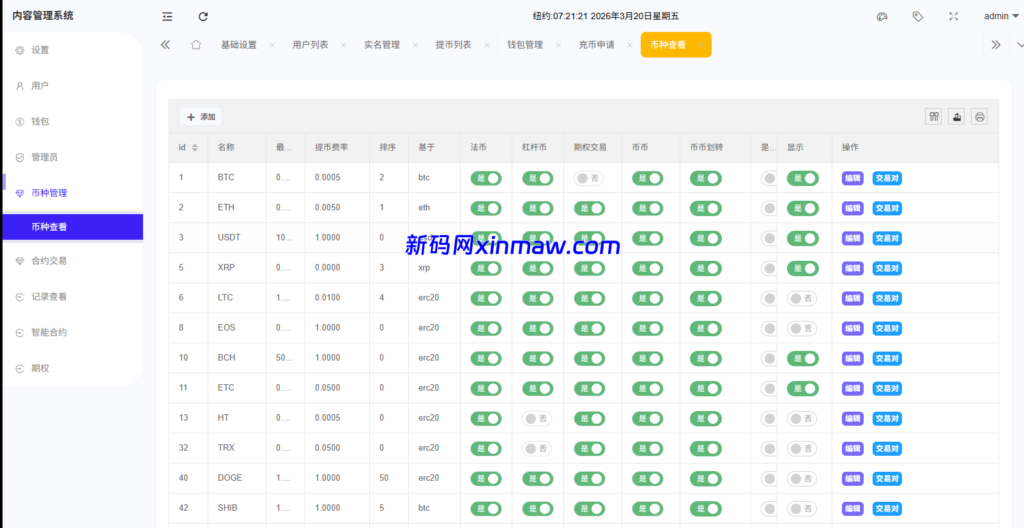
Task: Click the 排序 column header
Action: (x=387, y=148)
